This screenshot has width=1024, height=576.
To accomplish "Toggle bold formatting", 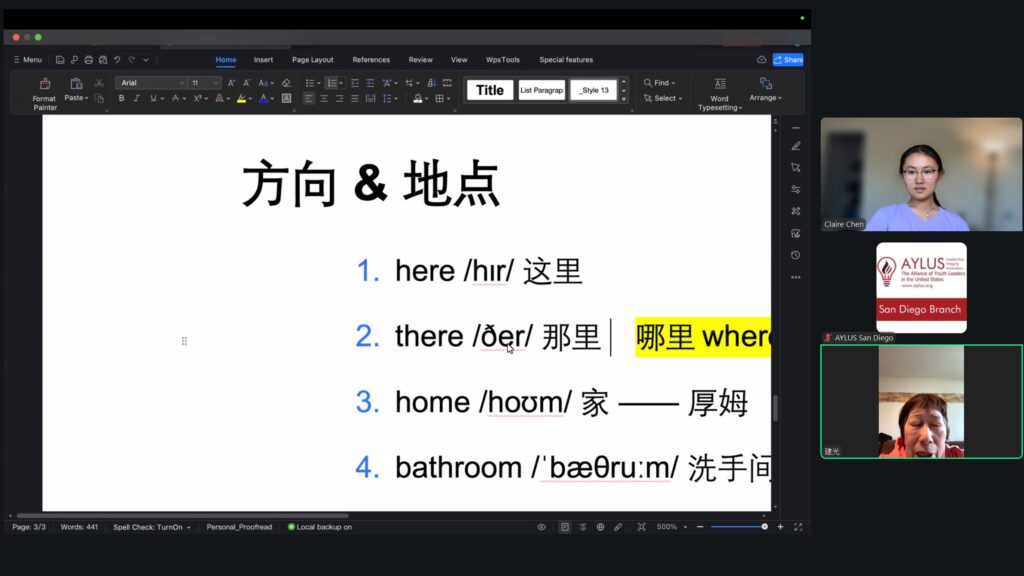I will (121, 99).
